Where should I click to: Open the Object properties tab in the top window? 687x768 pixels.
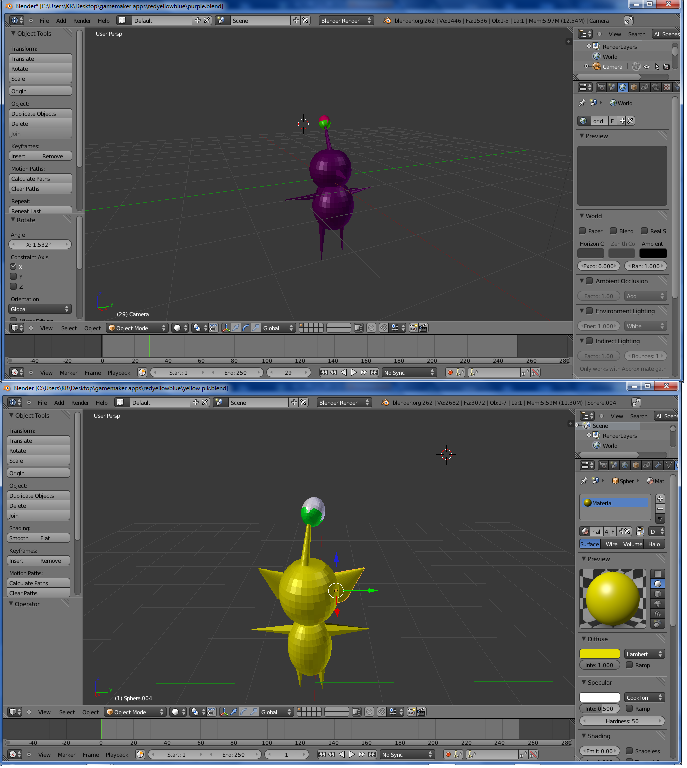(x=634, y=87)
